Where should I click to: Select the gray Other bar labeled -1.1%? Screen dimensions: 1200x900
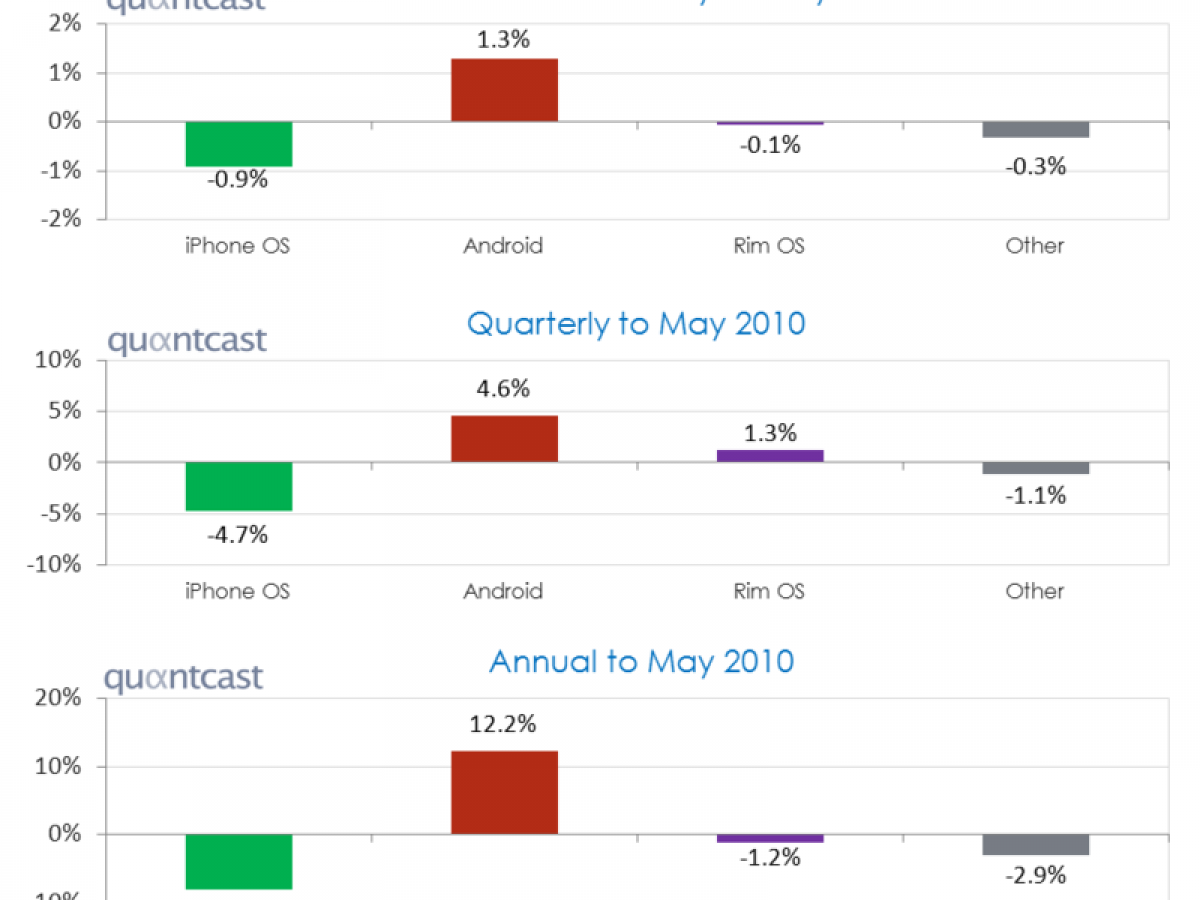[1035, 468]
